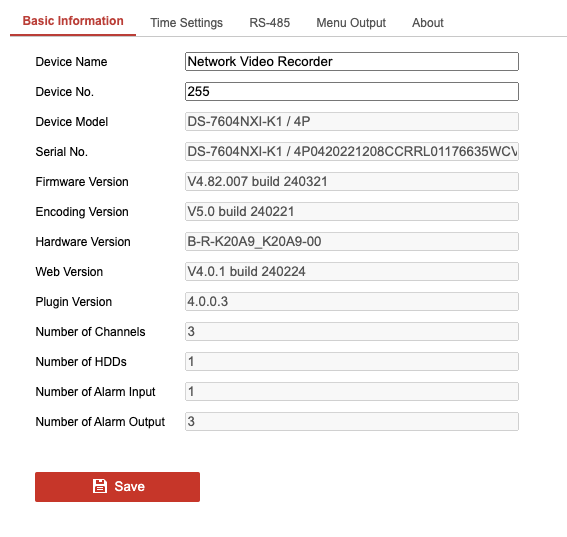Image resolution: width=567 pixels, height=537 pixels.
Task: Open the Menu Output tab
Action: coord(351,23)
